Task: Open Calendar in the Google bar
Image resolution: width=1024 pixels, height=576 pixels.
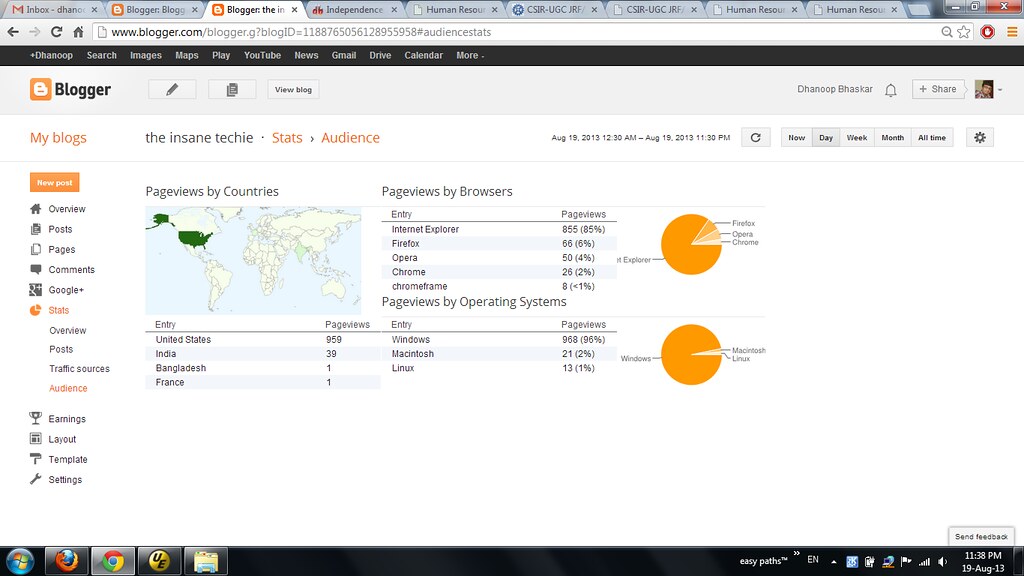Action: (423, 56)
